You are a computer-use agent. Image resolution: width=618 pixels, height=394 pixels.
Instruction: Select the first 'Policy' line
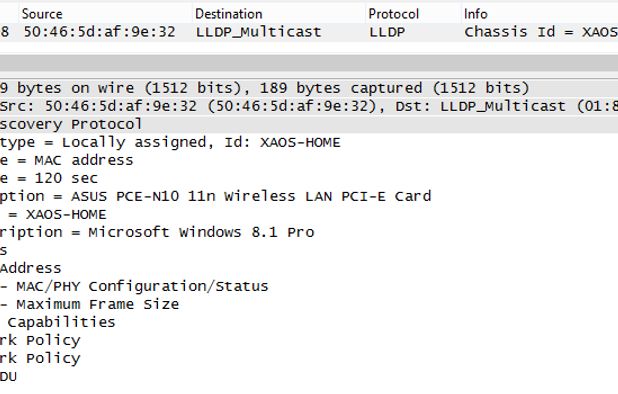click(309, 340)
